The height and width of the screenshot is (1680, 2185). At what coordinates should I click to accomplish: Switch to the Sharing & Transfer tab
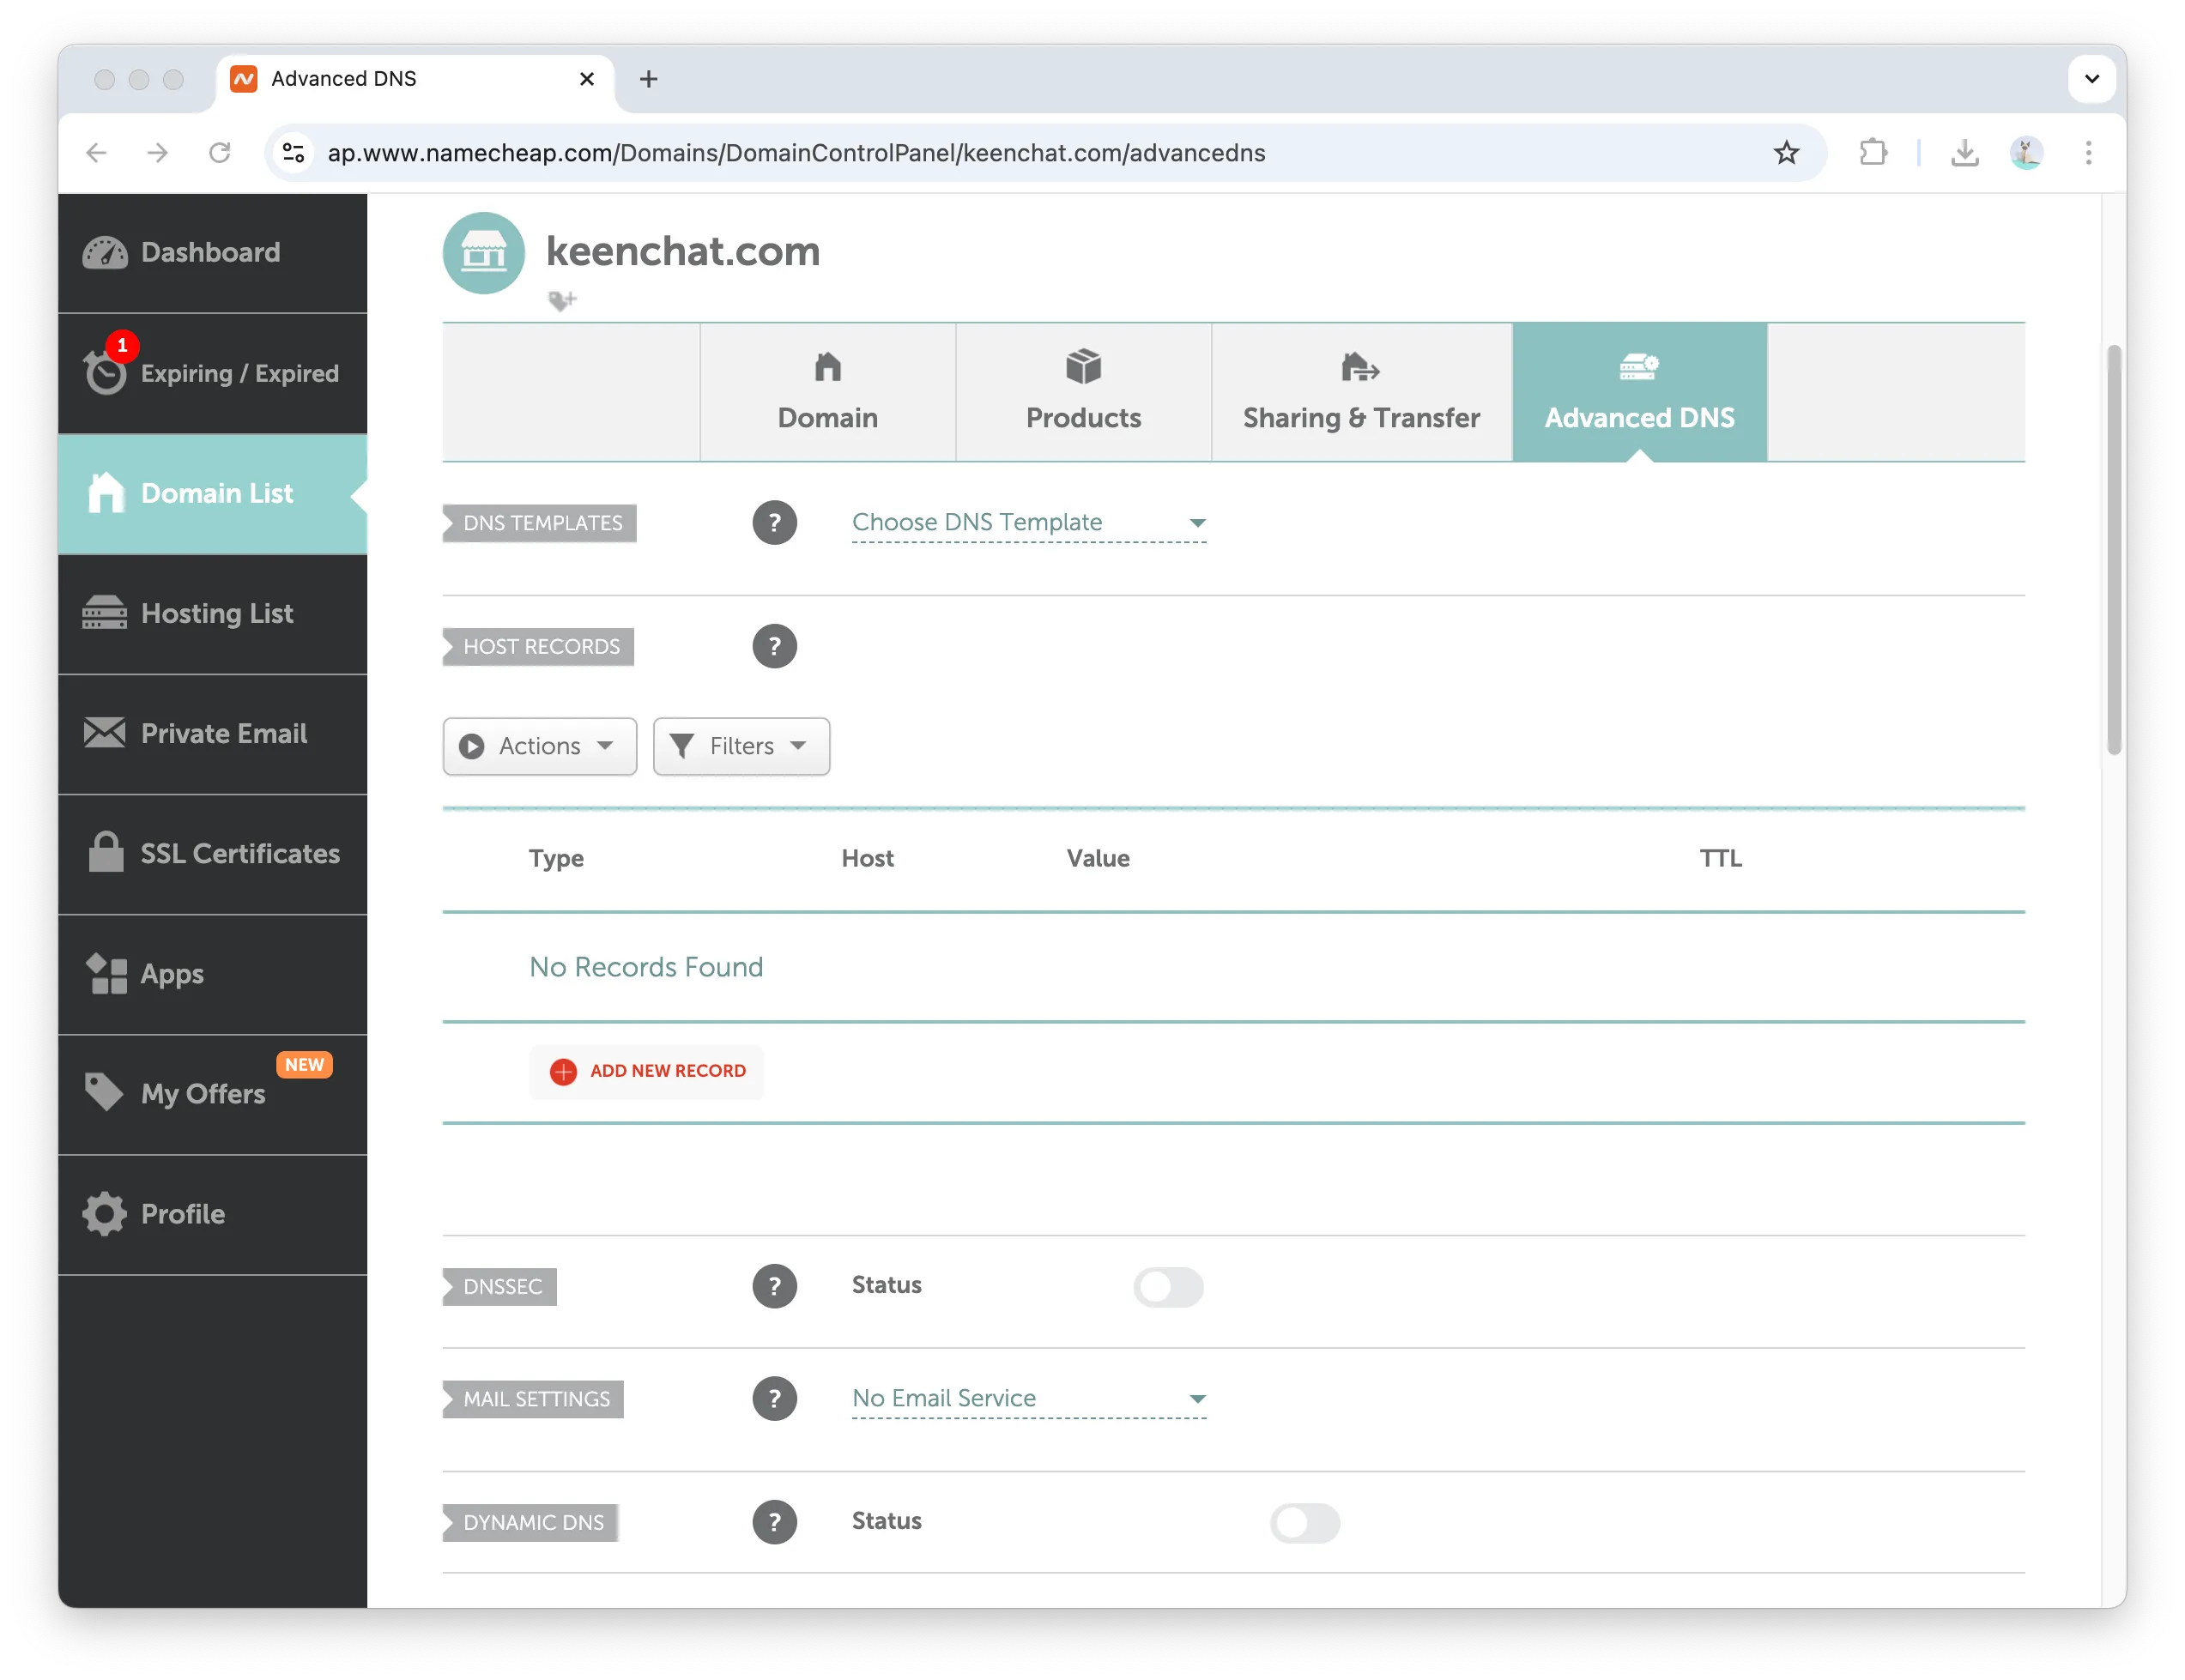pos(1360,392)
